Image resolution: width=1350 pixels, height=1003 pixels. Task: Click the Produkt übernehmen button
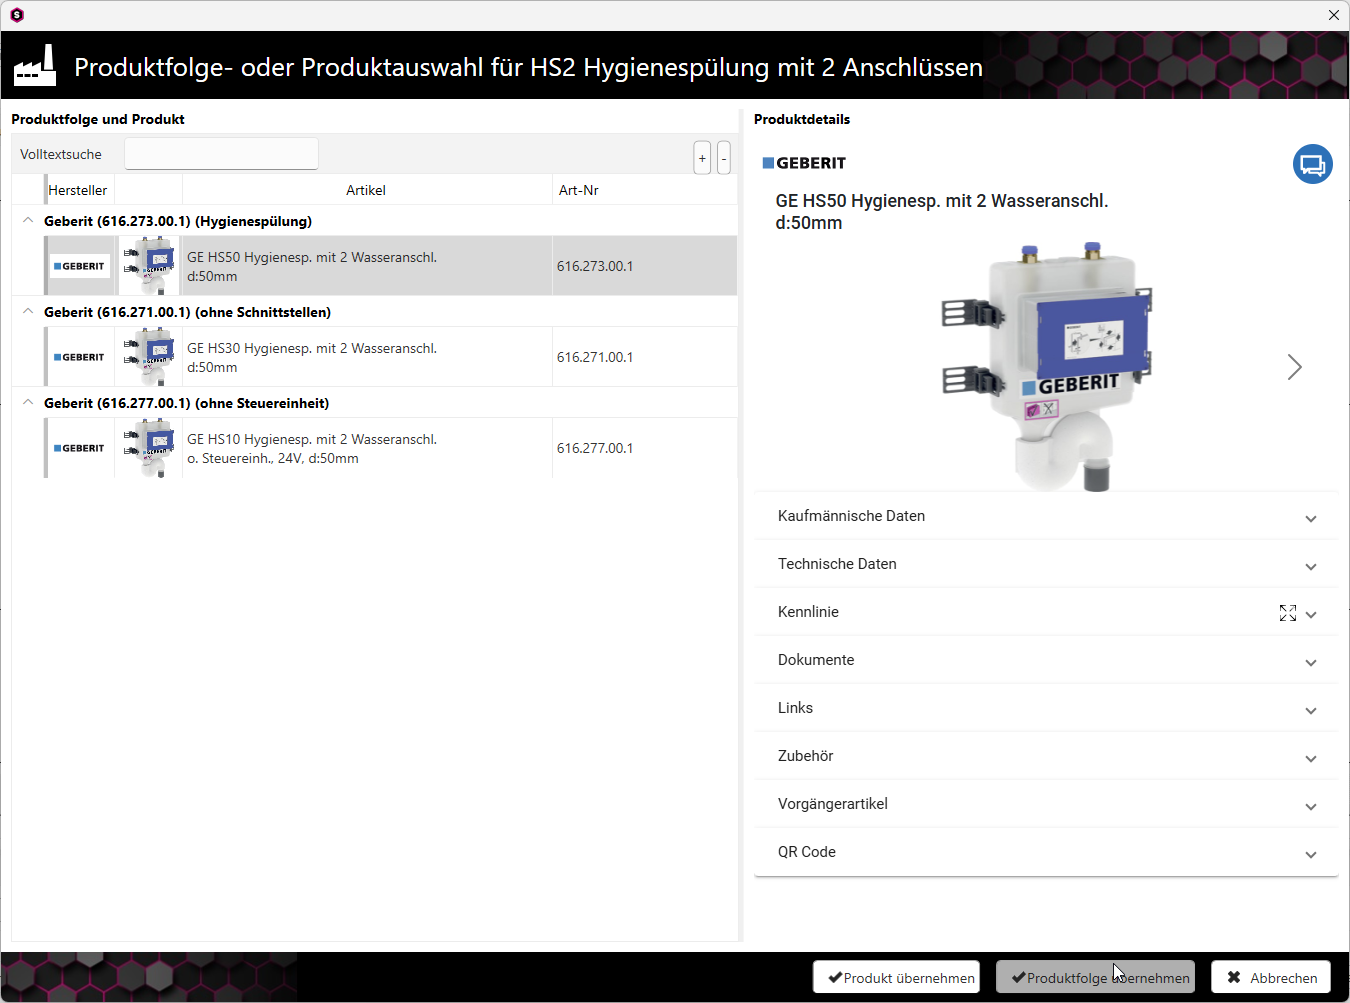[x=896, y=977]
